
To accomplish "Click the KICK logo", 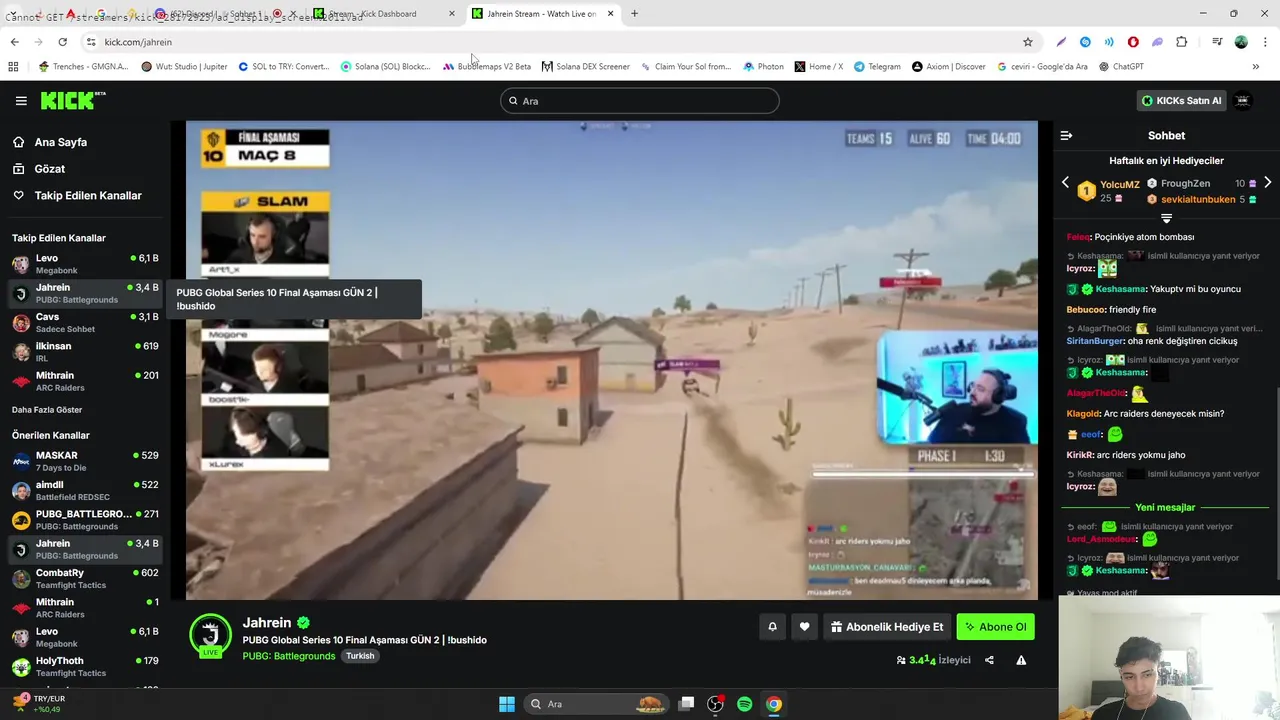I will coord(72,100).
